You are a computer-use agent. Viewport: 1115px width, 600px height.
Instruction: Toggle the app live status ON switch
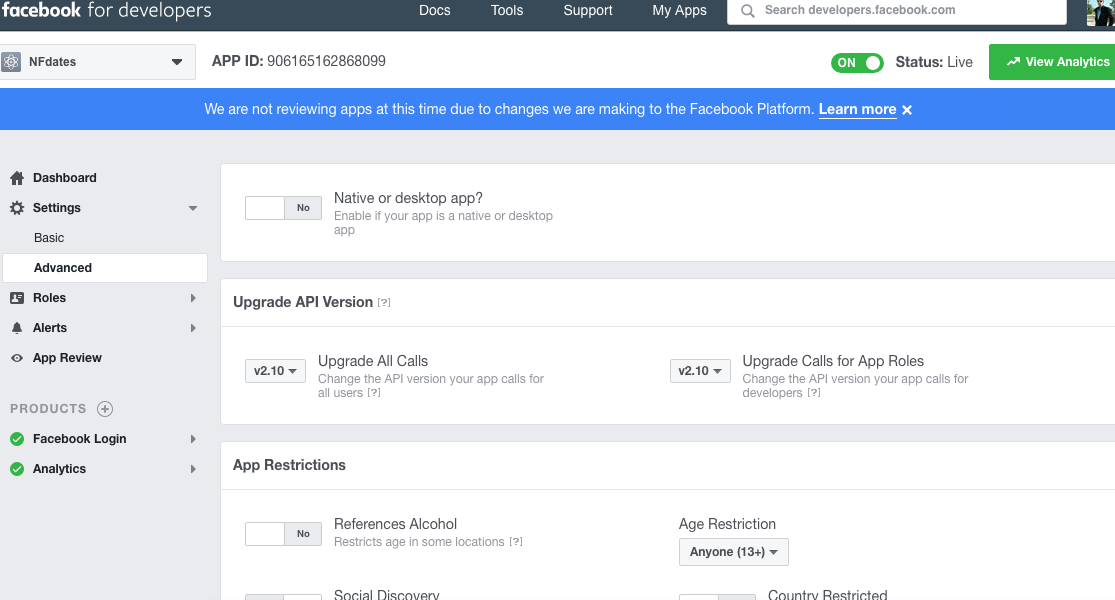pos(857,63)
